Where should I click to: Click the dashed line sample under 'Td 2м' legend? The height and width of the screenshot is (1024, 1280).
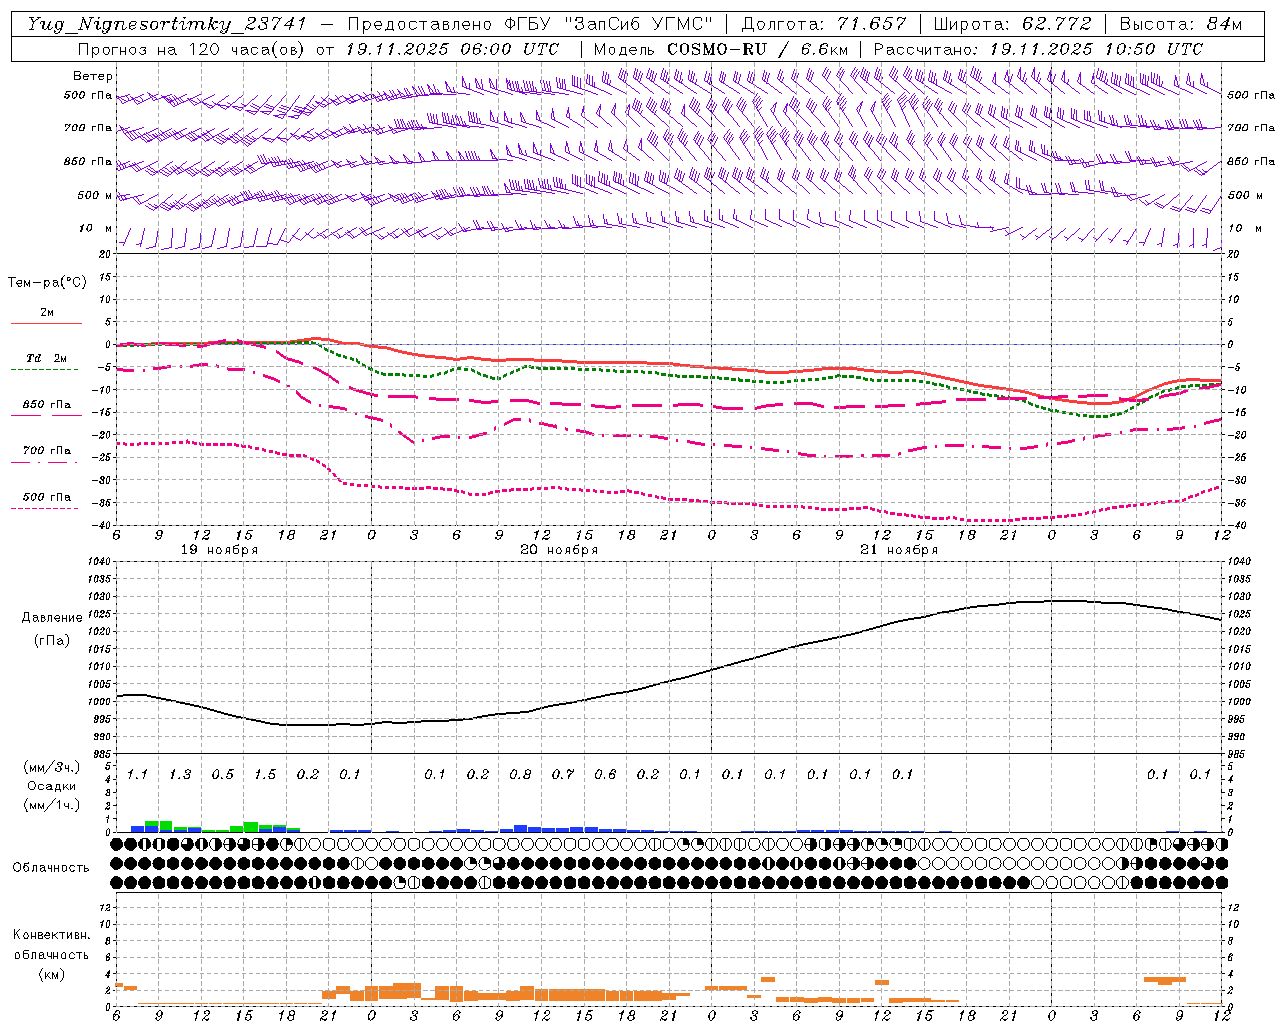point(44,369)
